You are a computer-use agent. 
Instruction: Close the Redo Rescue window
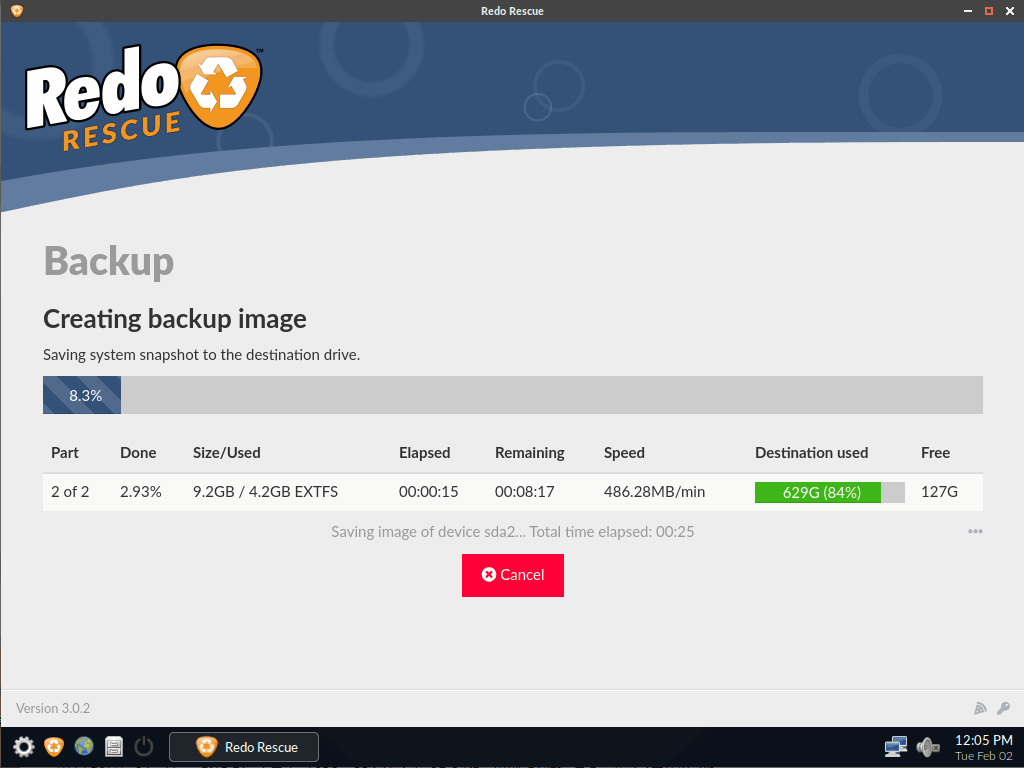coord(1010,11)
